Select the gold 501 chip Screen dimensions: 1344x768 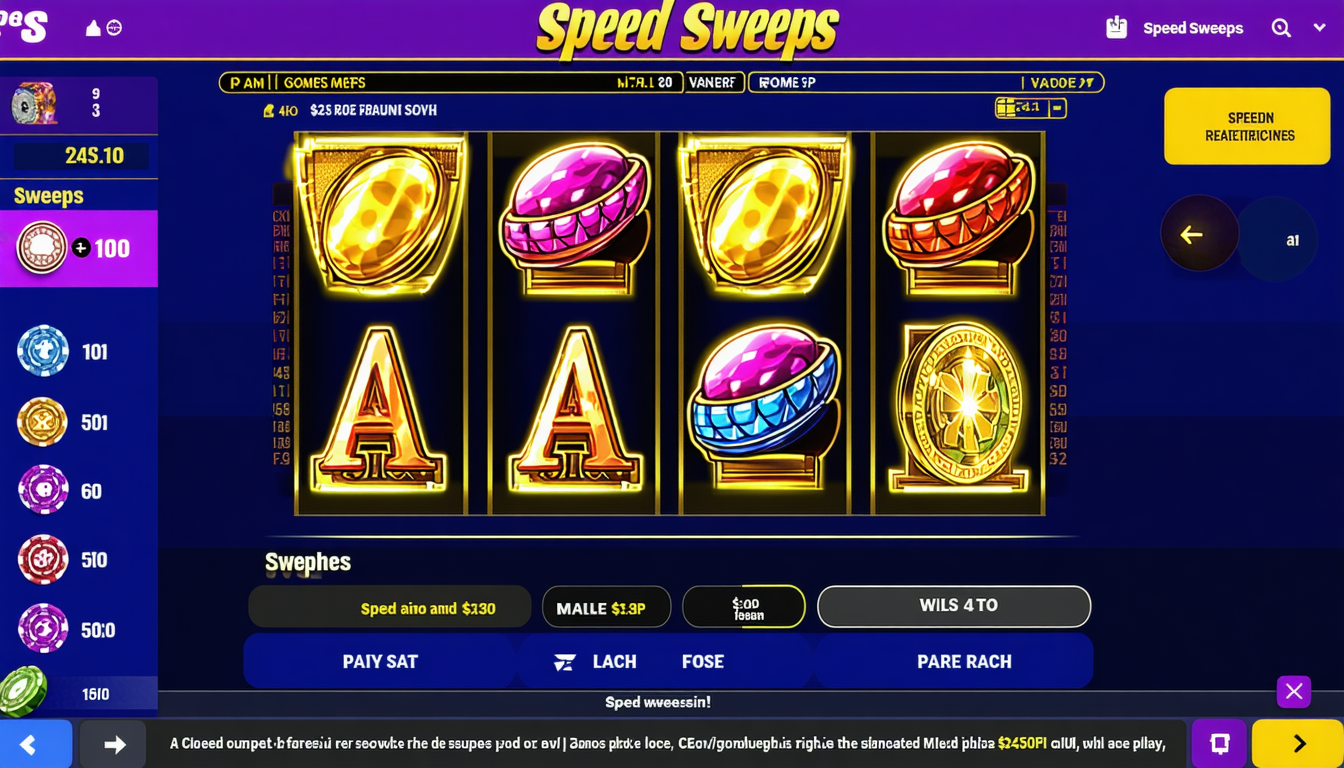[42, 422]
